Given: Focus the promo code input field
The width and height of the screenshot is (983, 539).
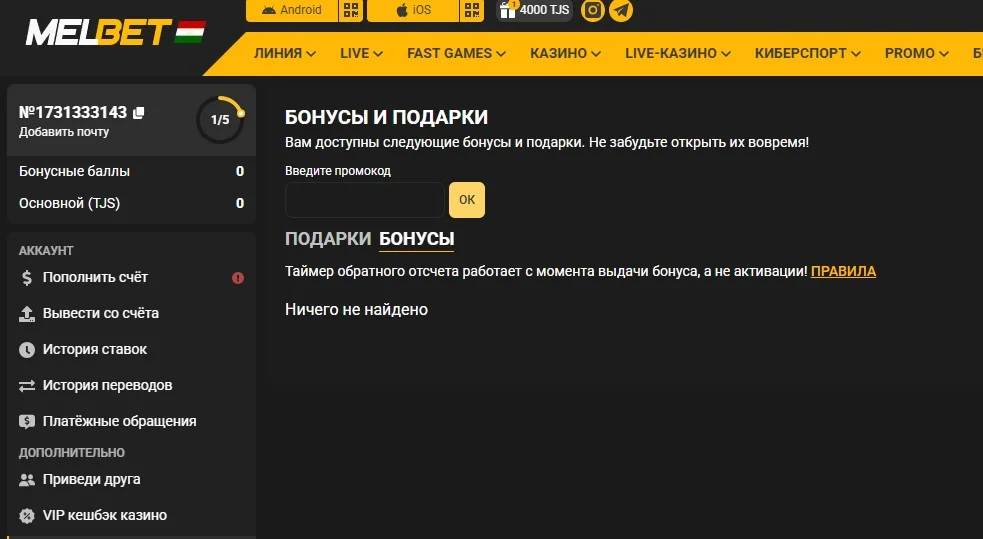Looking at the screenshot, I should pos(365,200).
